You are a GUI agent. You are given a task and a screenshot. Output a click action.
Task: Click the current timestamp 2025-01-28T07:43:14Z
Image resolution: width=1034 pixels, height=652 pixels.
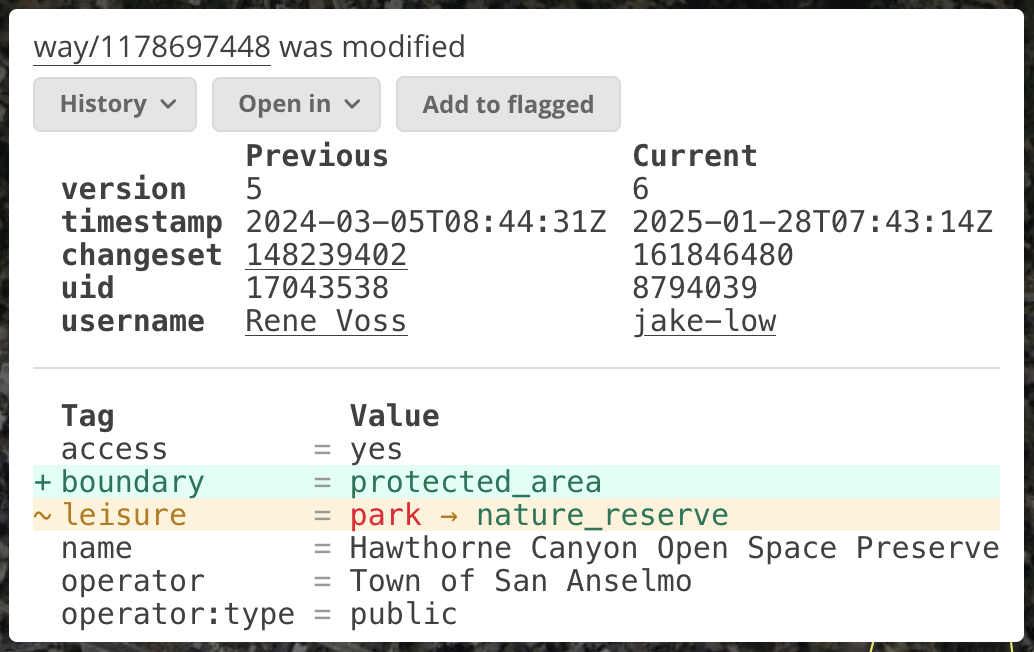click(812, 222)
